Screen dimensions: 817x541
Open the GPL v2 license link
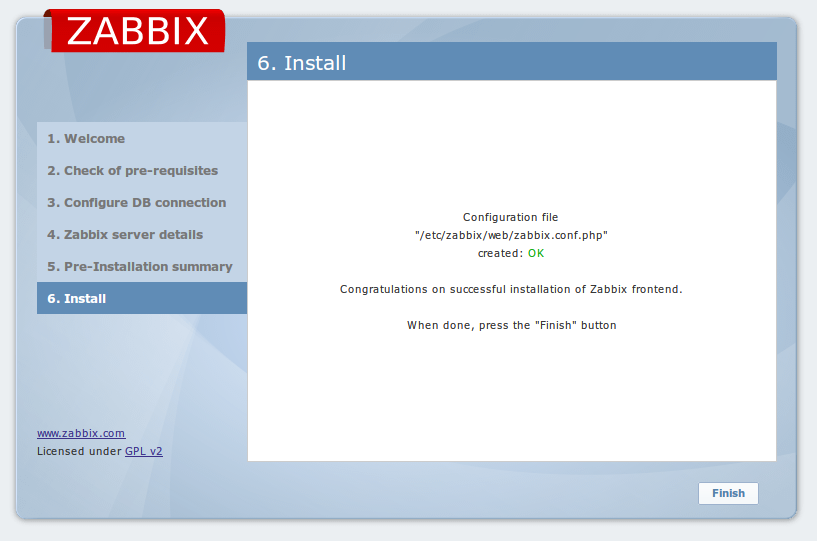(x=144, y=451)
